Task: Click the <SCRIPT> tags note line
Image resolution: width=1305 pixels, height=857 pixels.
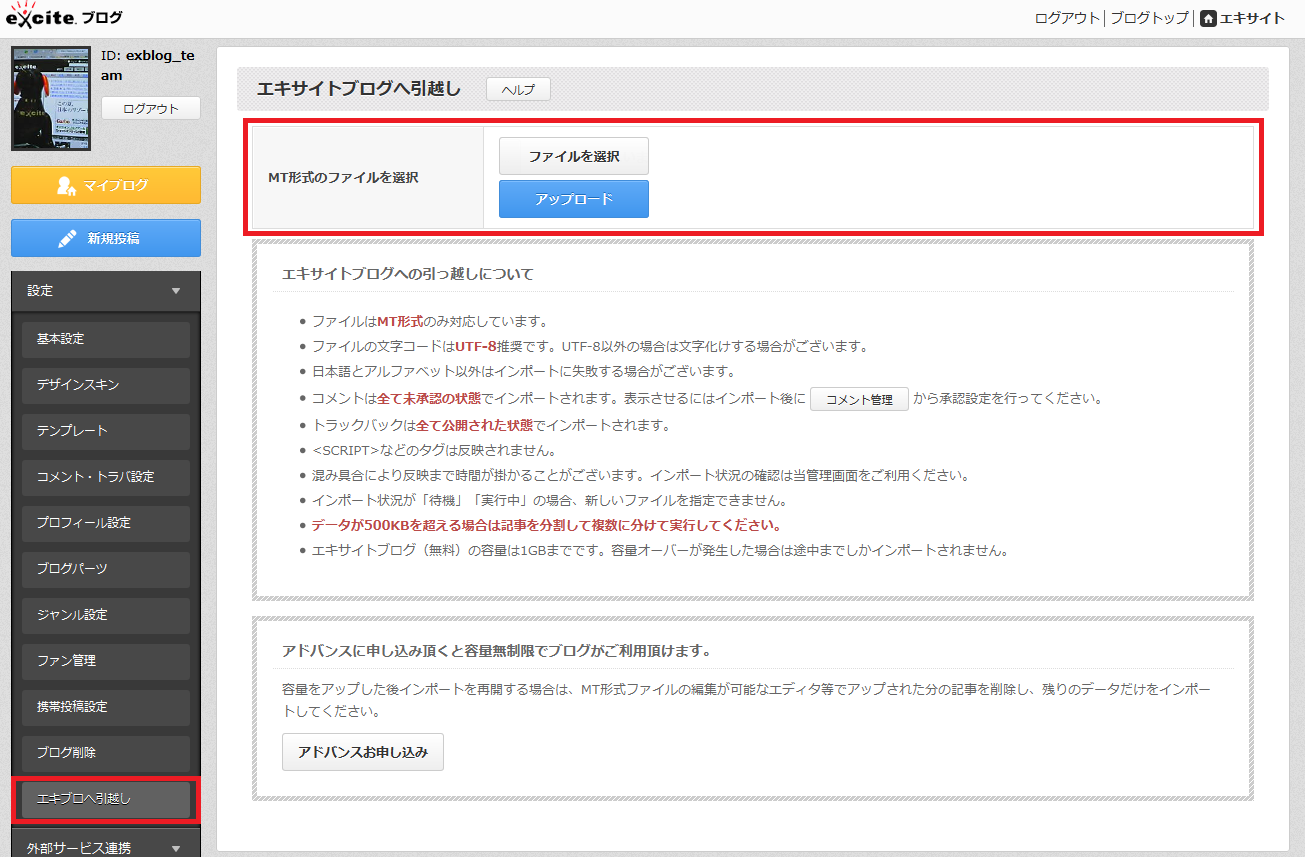Action: pyautogui.click(x=434, y=451)
